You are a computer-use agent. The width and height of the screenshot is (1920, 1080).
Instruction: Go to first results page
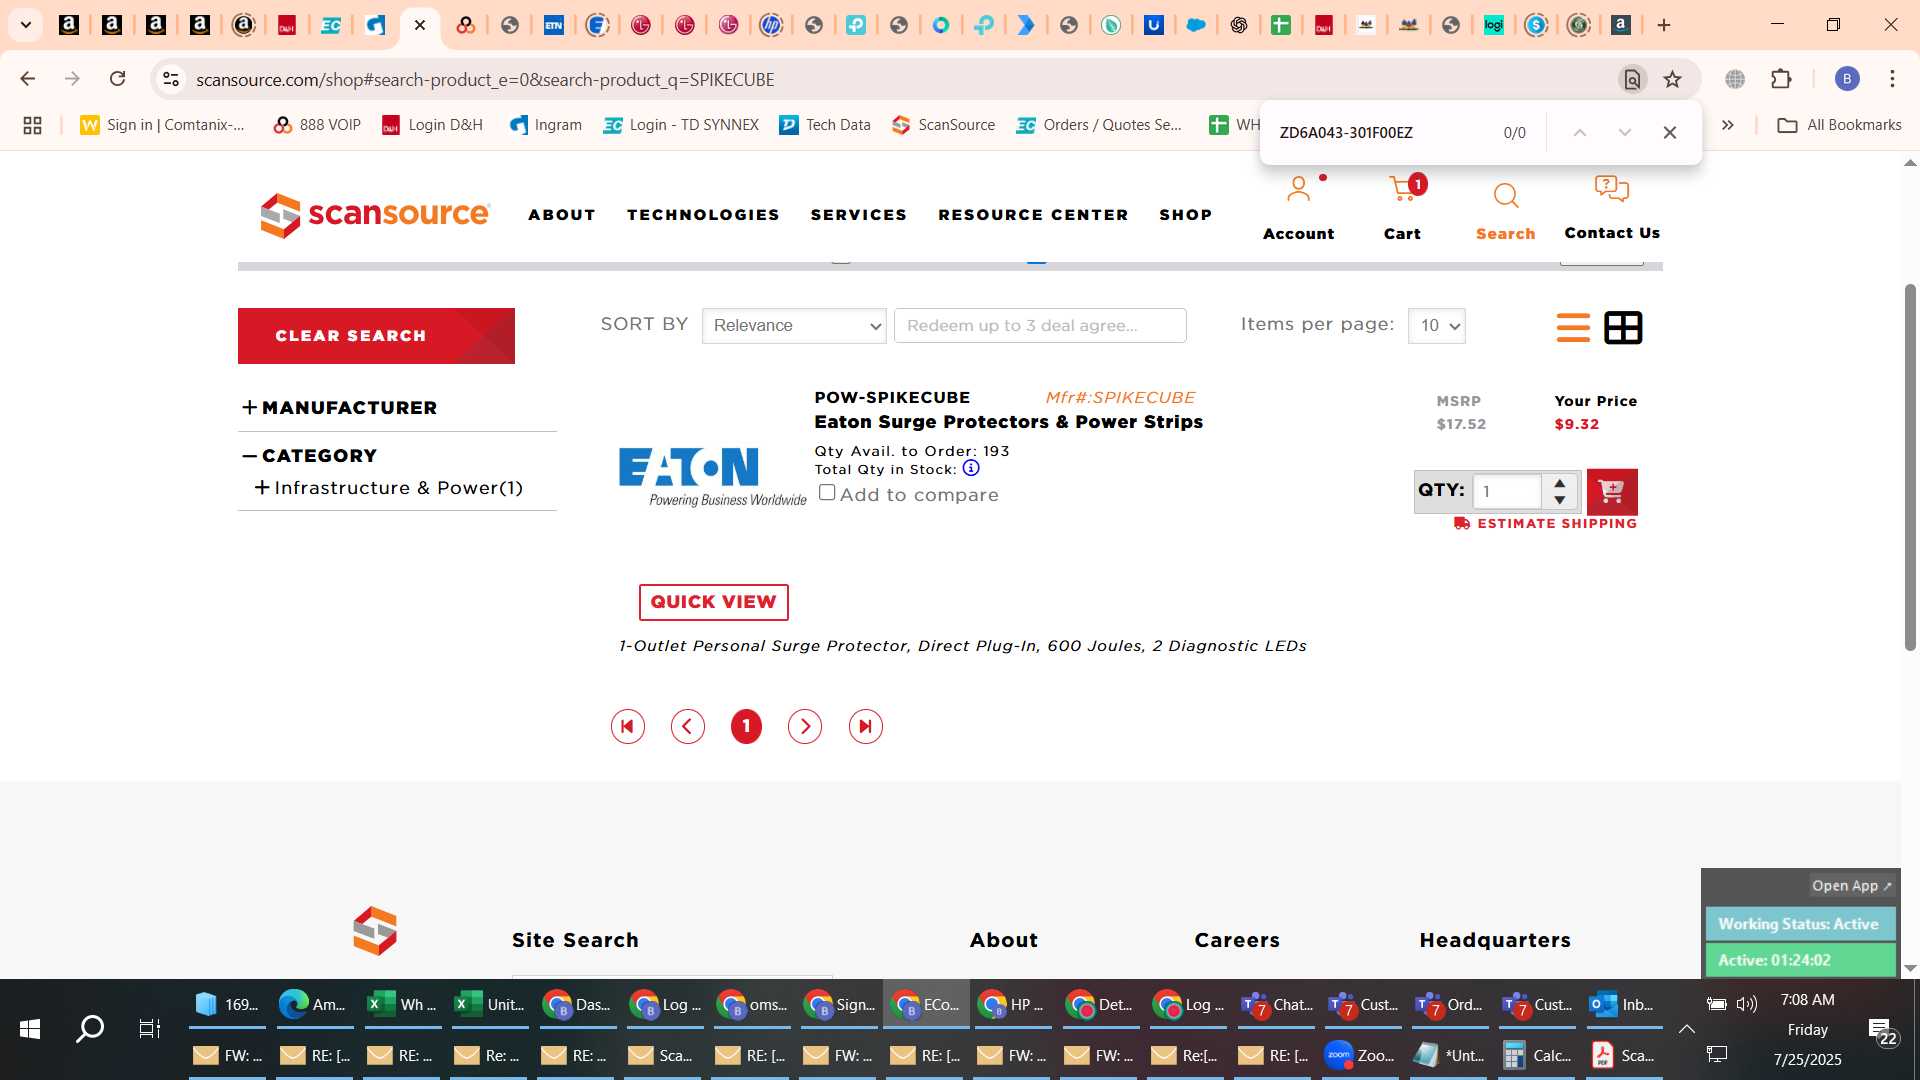[628, 726]
